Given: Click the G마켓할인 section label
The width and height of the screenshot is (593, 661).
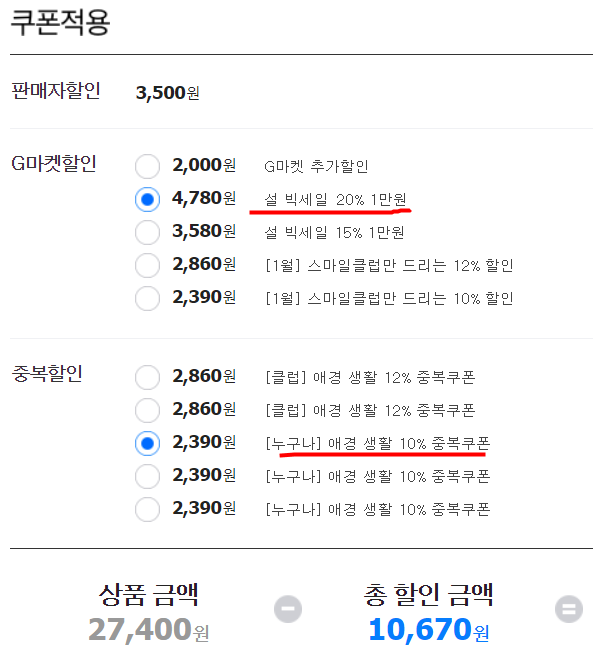Looking at the screenshot, I should (x=54, y=164).
